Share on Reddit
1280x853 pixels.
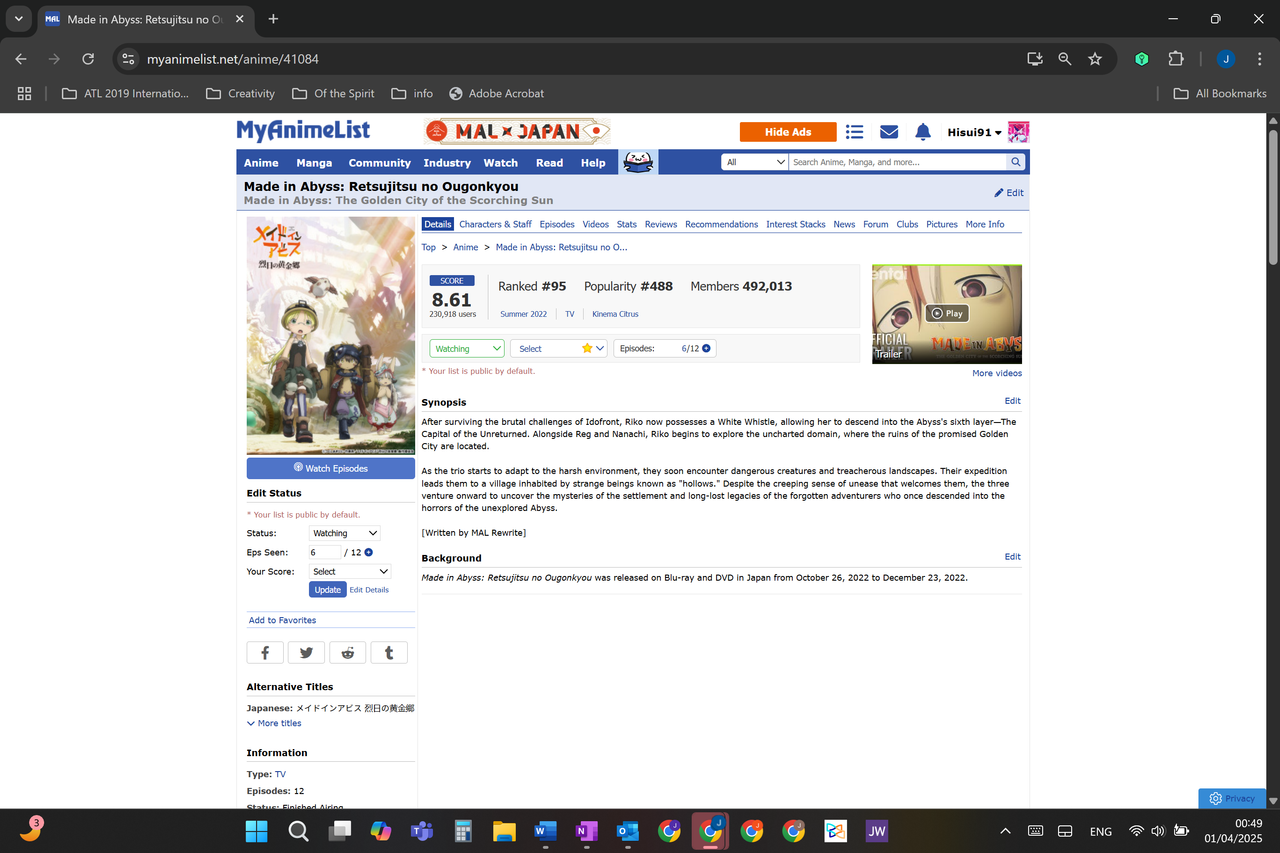pos(347,652)
